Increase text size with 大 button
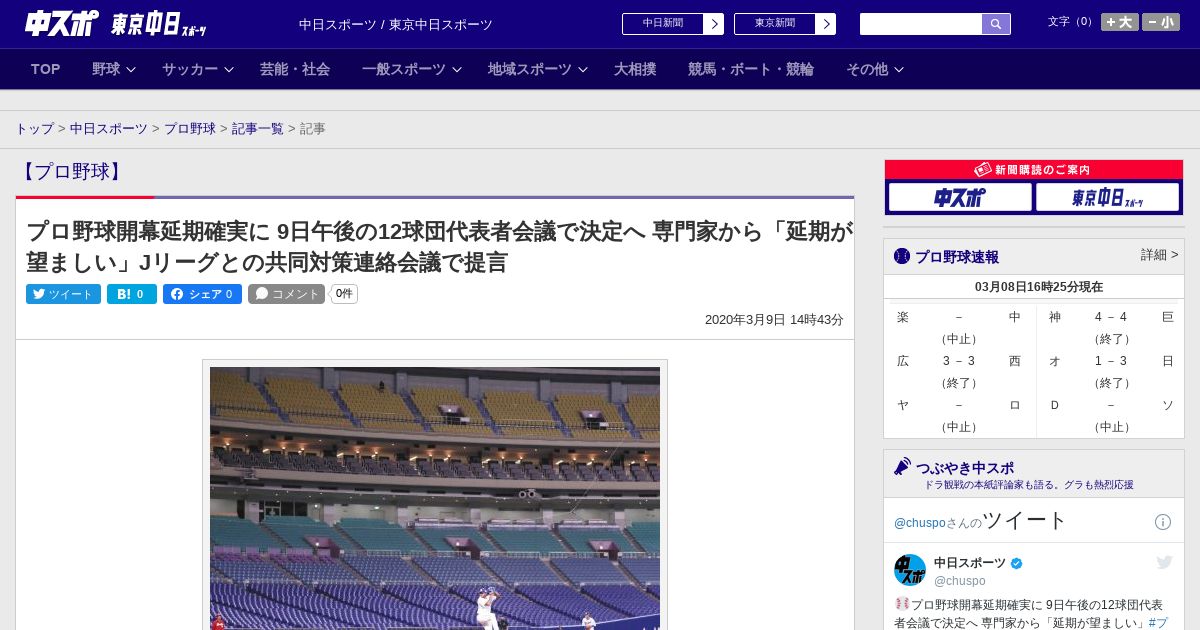Viewport: 1200px width, 630px height. click(1120, 22)
